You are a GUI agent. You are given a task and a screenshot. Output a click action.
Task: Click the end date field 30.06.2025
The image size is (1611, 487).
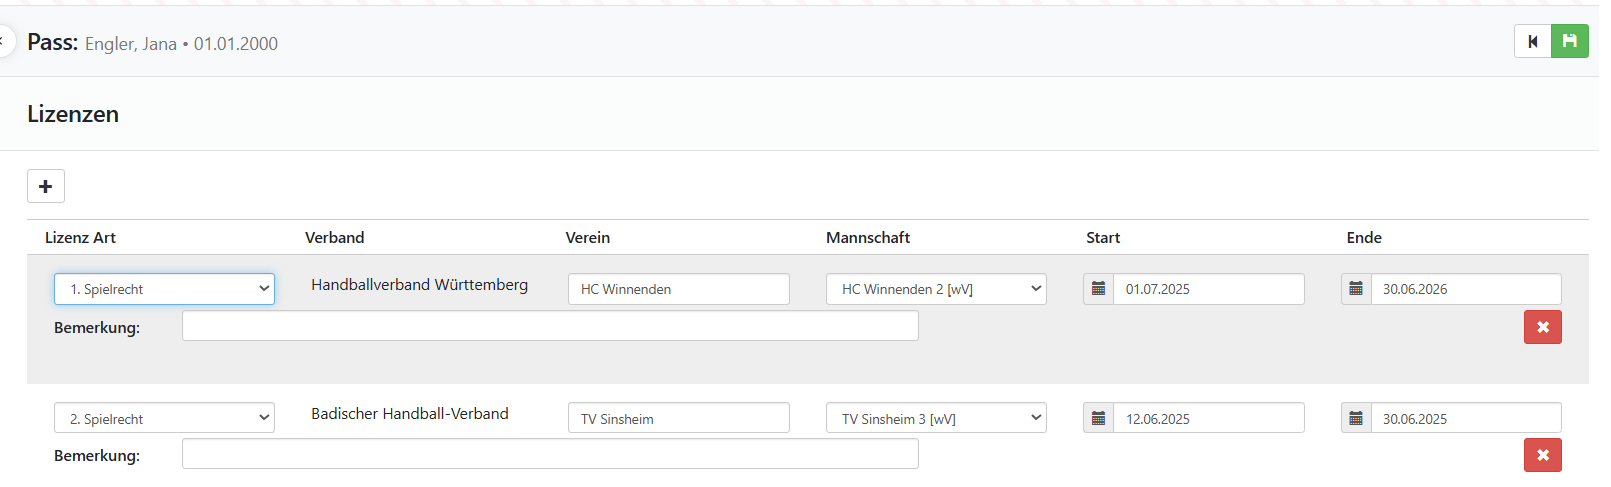point(1465,418)
